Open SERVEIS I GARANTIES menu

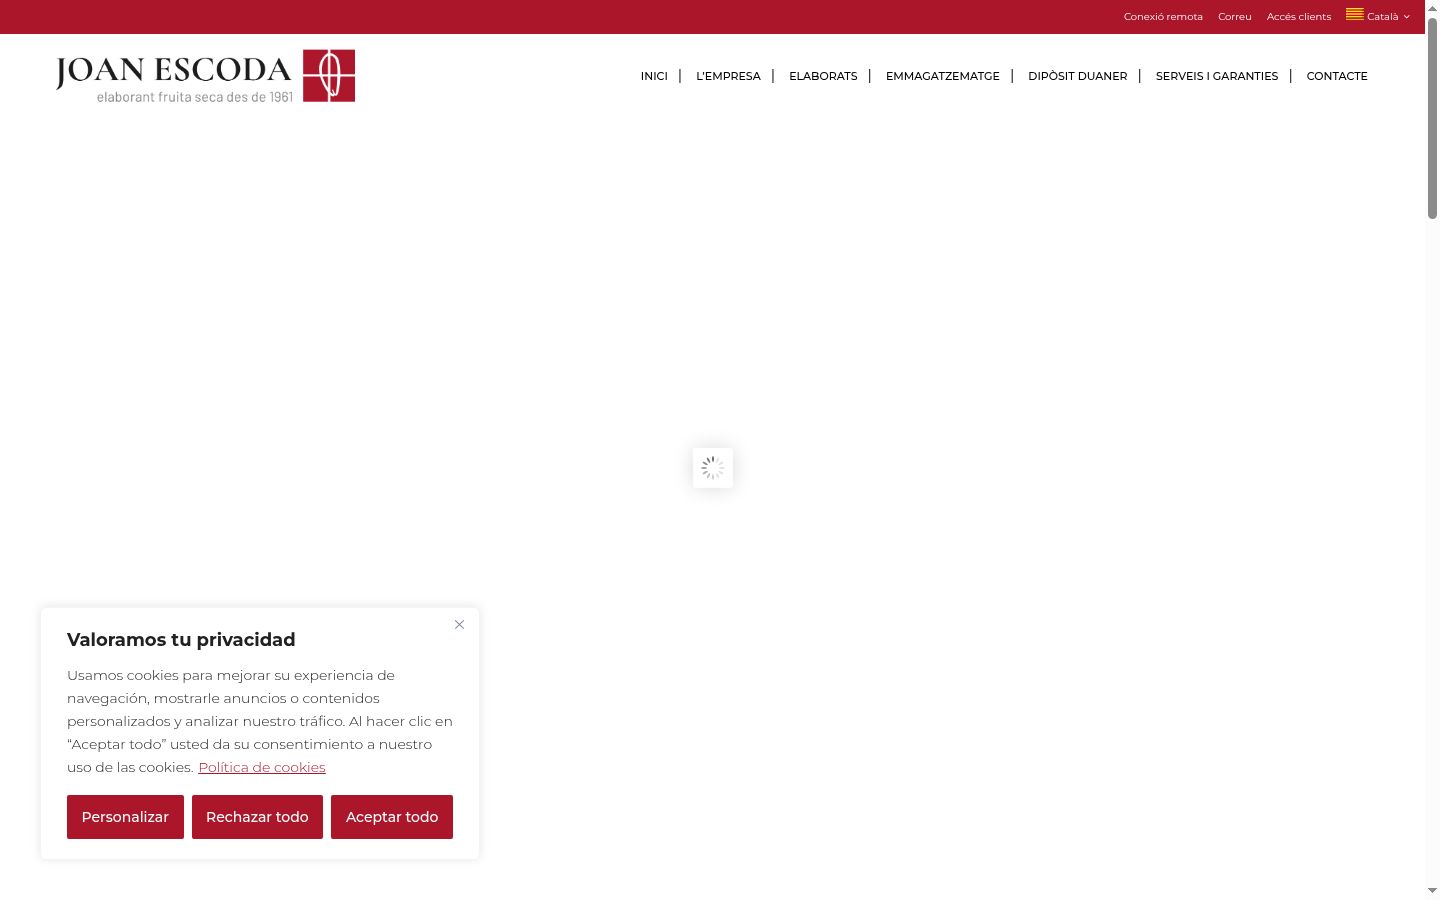tap(1217, 76)
